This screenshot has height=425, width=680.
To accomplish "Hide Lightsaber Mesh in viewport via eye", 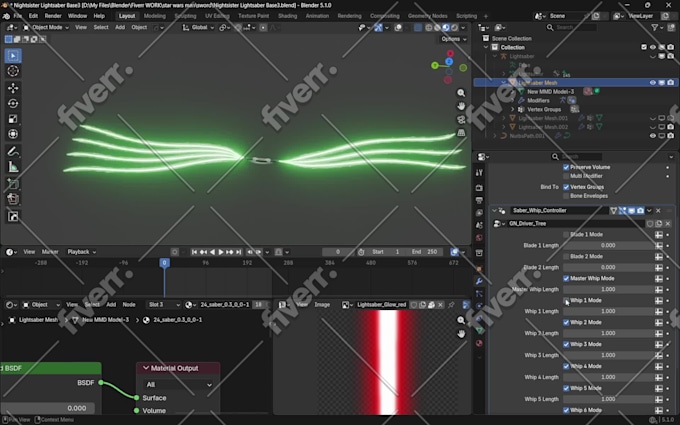I will 653,82.
